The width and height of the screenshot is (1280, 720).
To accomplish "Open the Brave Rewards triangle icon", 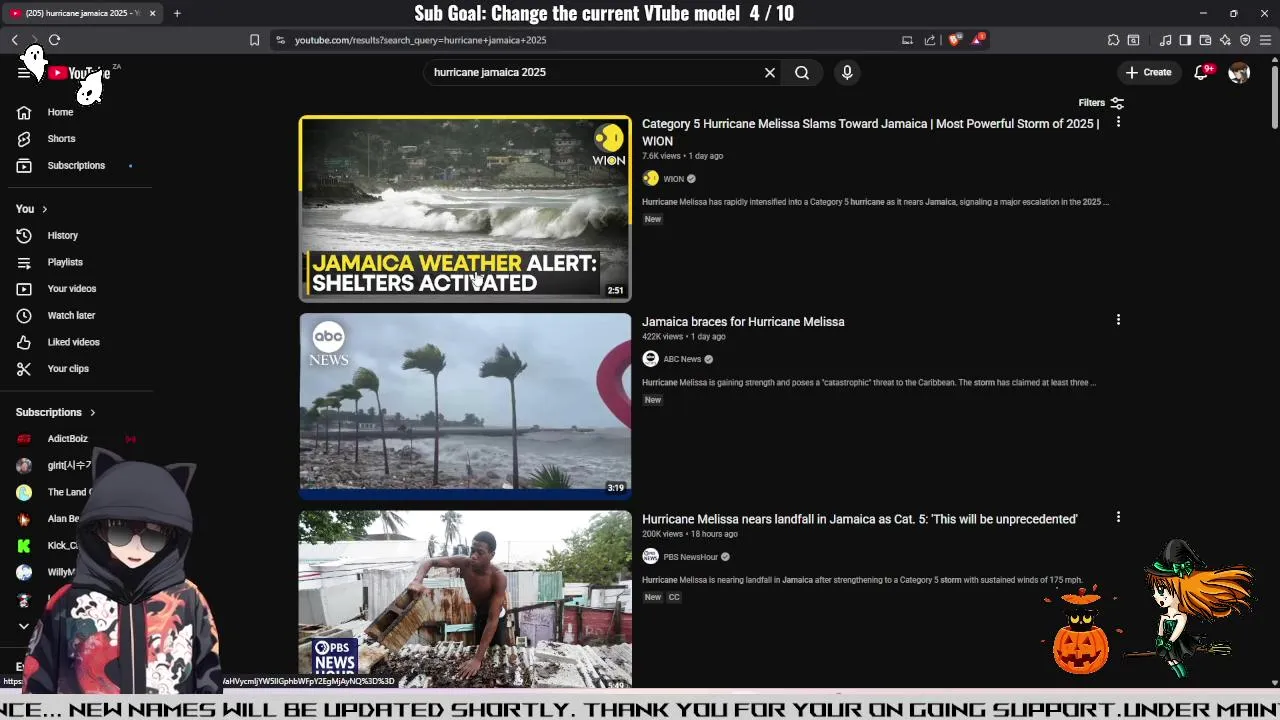I will point(978,40).
